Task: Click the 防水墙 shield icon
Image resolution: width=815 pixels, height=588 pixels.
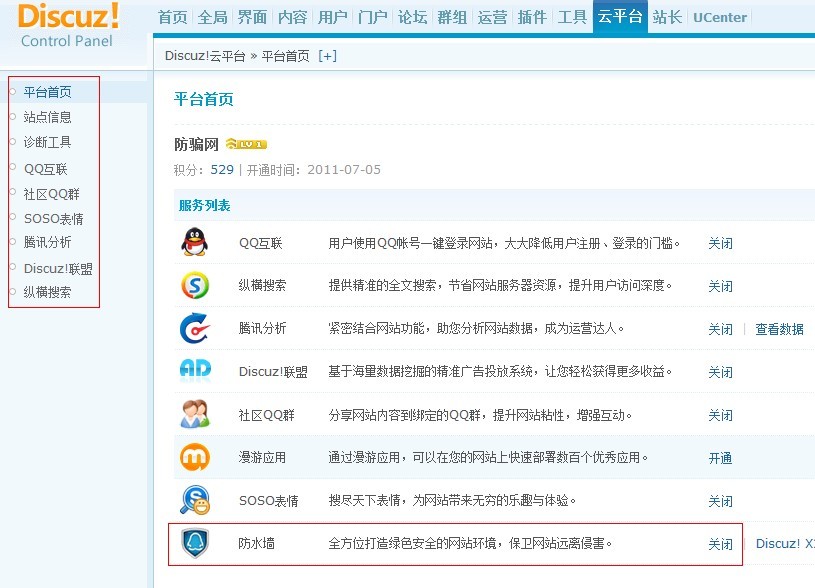Action: pos(195,543)
